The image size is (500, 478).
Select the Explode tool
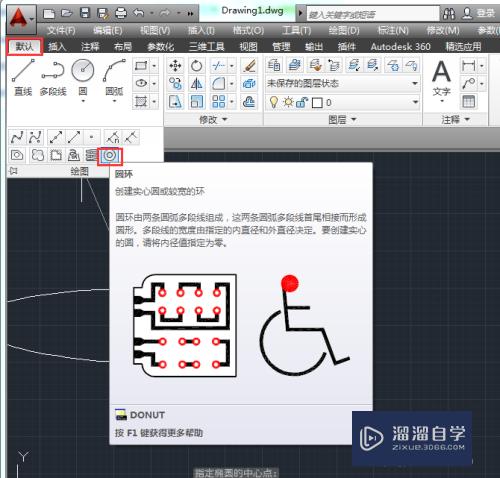pyautogui.click(x=249, y=83)
